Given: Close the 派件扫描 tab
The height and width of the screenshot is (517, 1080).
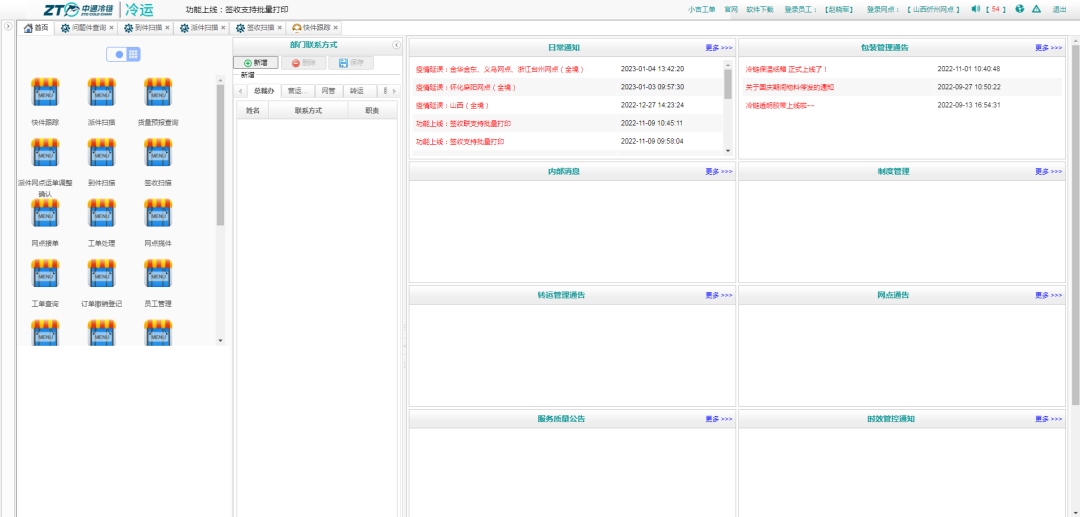Looking at the screenshot, I should click(x=223, y=28).
